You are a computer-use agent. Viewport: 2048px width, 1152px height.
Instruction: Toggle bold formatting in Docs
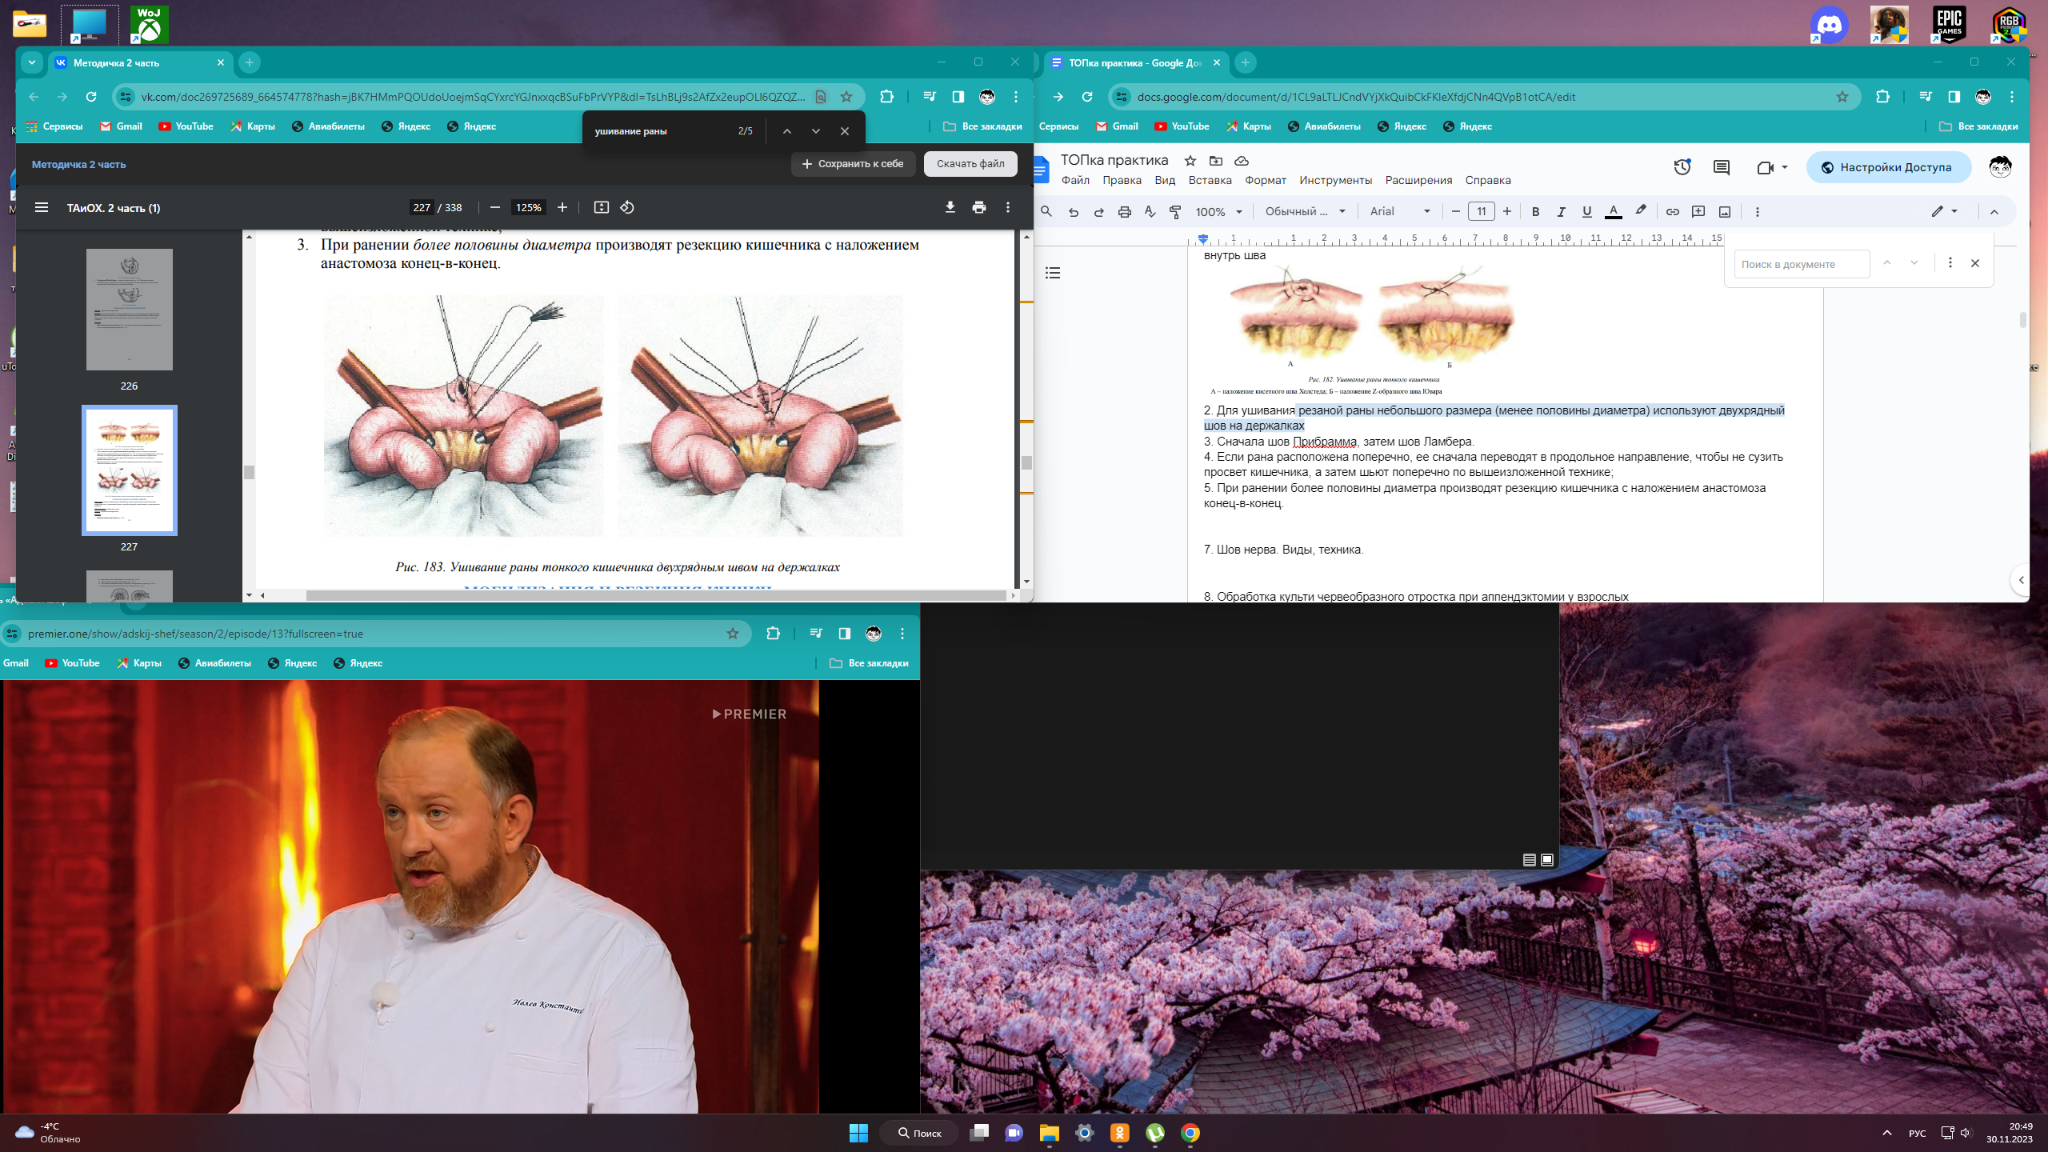(1535, 211)
